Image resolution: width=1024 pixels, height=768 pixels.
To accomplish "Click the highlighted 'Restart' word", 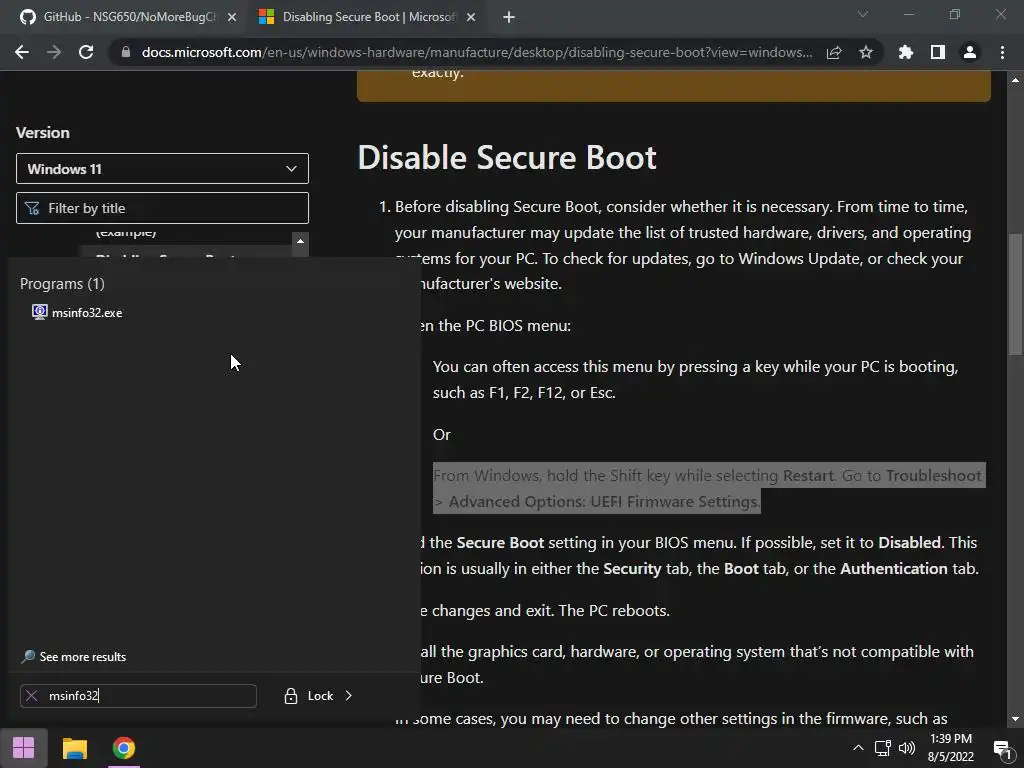I will [808, 475].
